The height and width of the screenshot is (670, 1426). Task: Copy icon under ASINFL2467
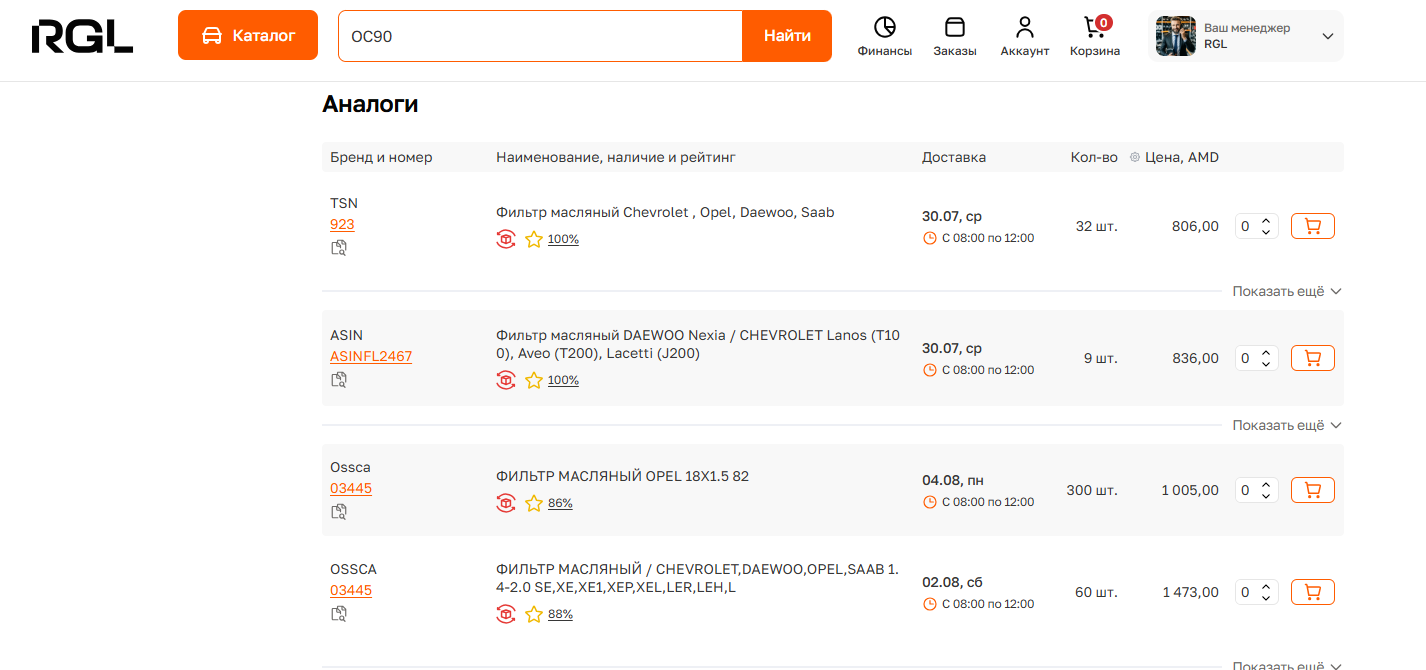pyautogui.click(x=339, y=379)
